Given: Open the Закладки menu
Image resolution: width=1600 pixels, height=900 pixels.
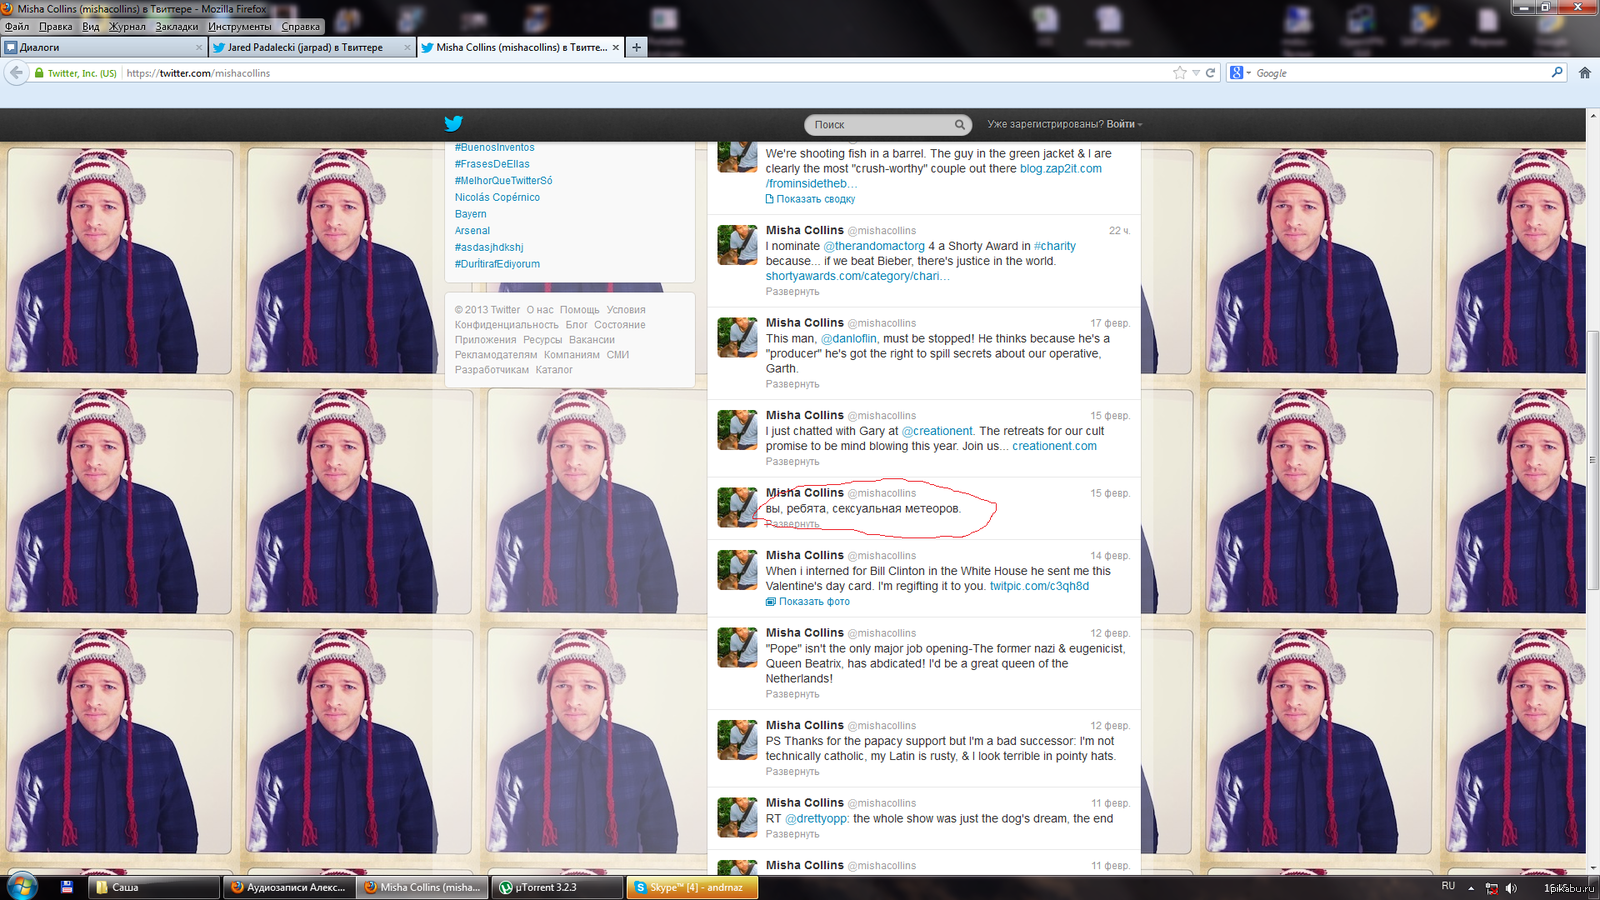Looking at the screenshot, I should point(177,27).
